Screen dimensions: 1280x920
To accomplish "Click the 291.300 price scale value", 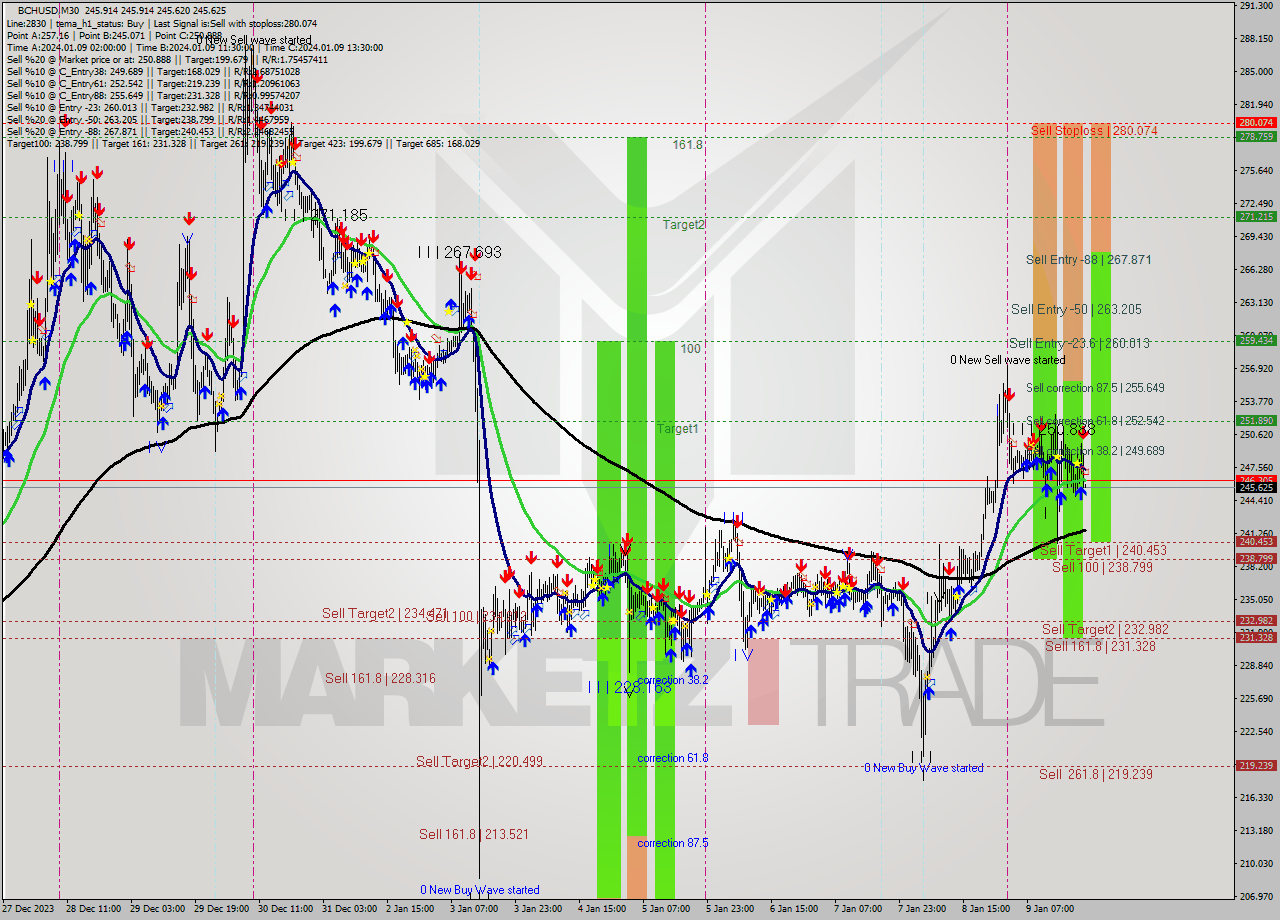I will pos(1255,6).
